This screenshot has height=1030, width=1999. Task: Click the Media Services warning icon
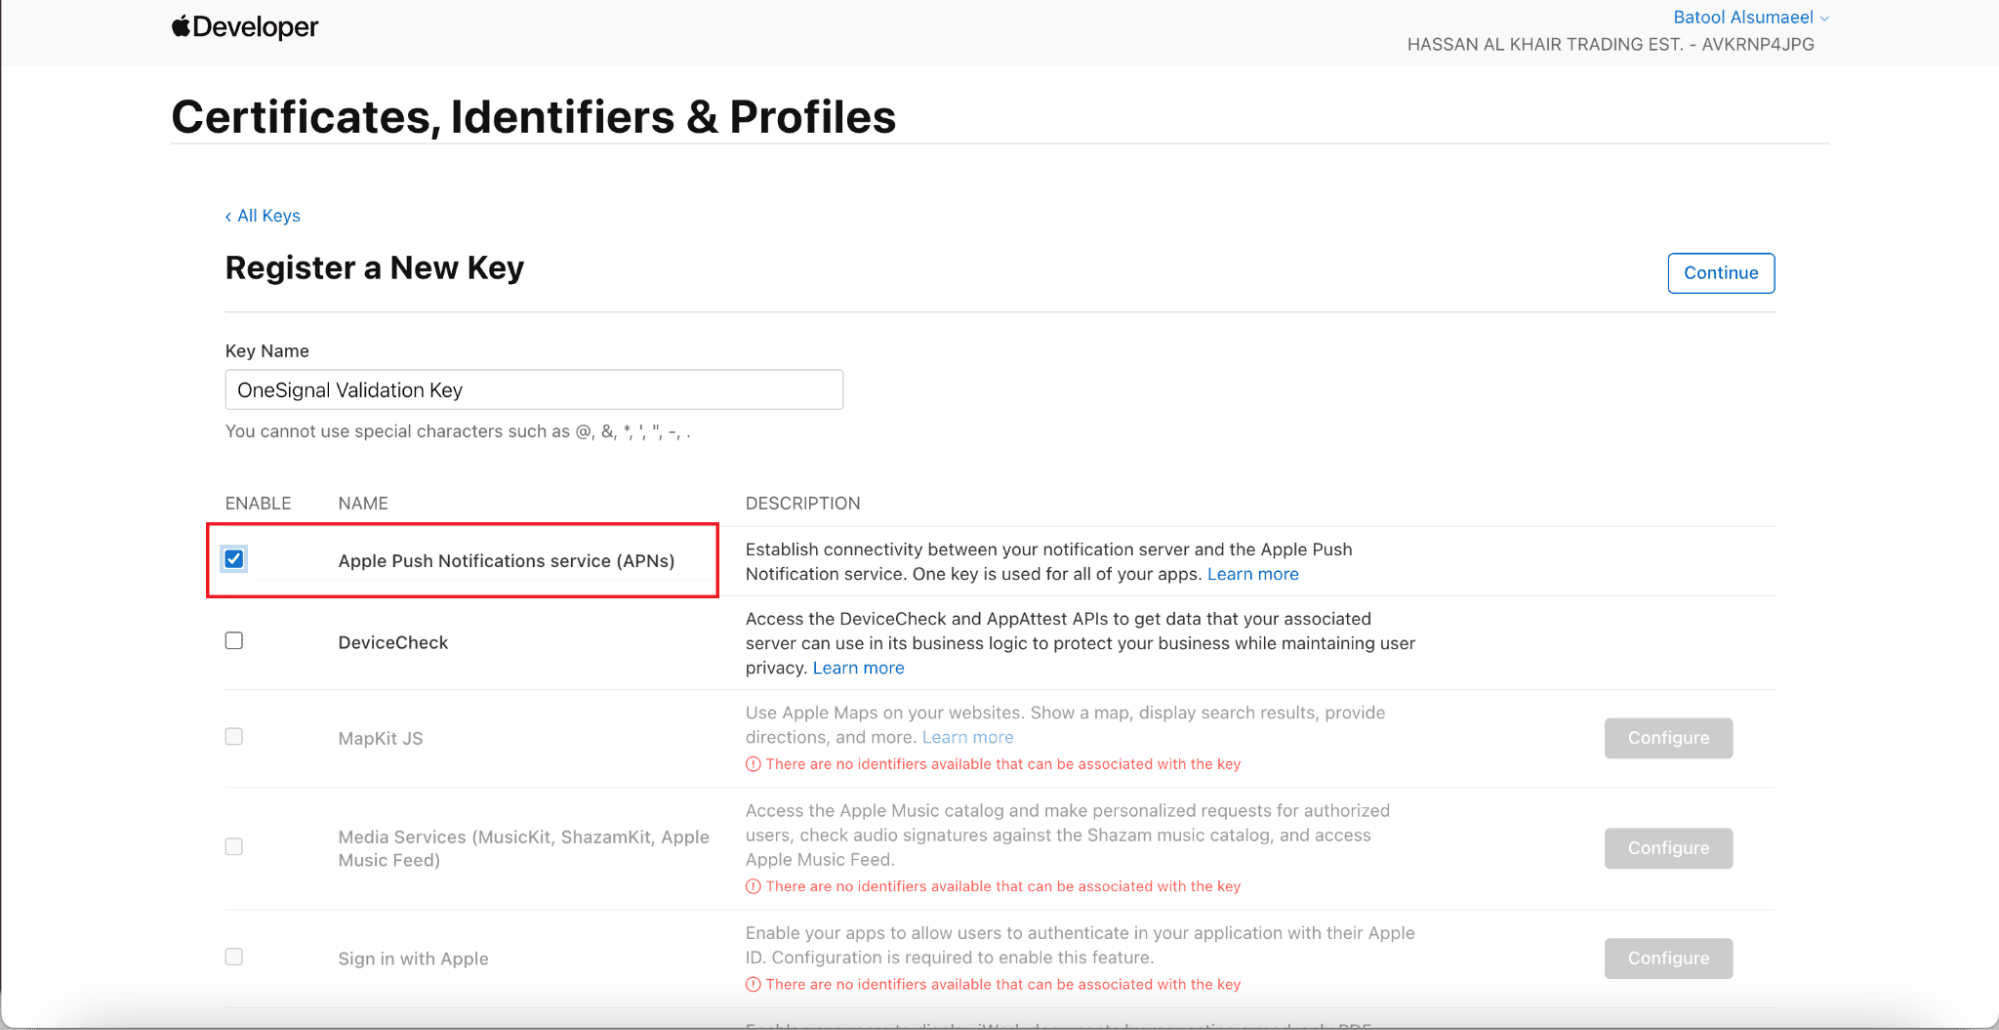(753, 886)
